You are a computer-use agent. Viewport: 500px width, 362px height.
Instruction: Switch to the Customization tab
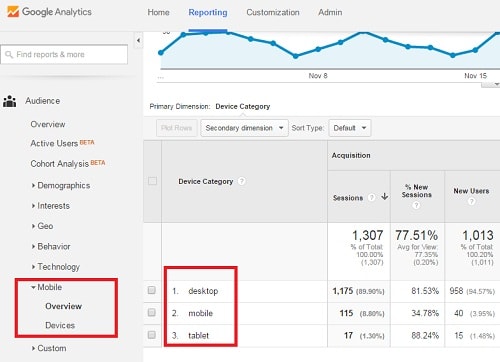273,12
